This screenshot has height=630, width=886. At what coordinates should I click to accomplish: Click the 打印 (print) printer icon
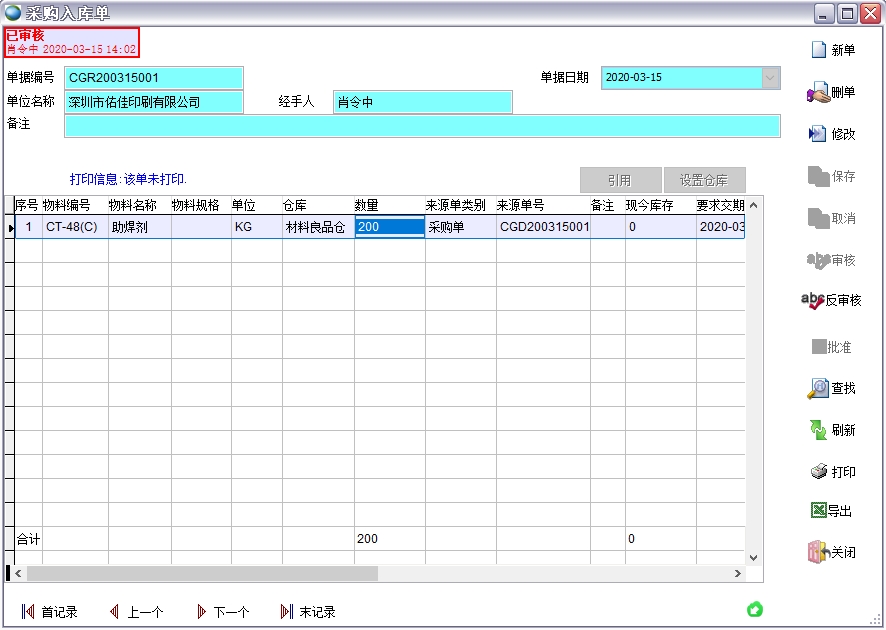(818, 472)
